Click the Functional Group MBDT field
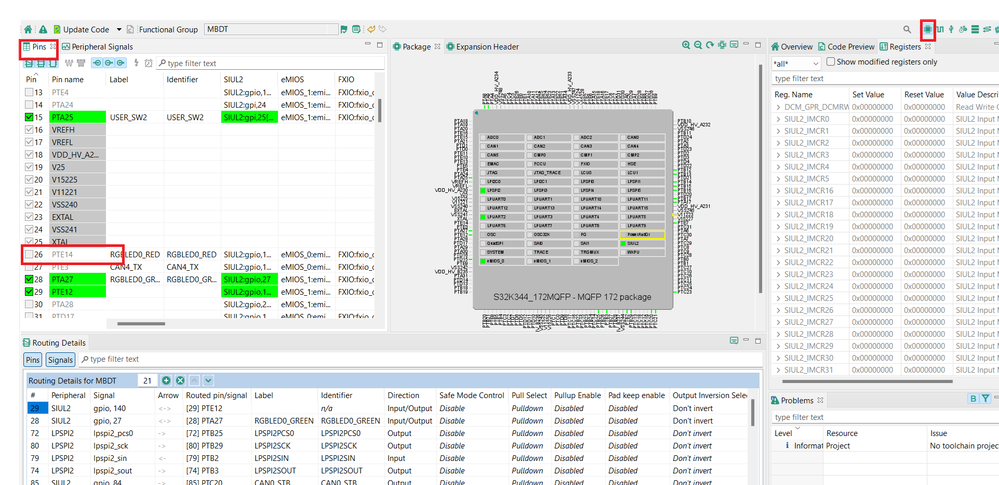Image resolution: width=999 pixels, height=485 pixels. click(270, 29)
